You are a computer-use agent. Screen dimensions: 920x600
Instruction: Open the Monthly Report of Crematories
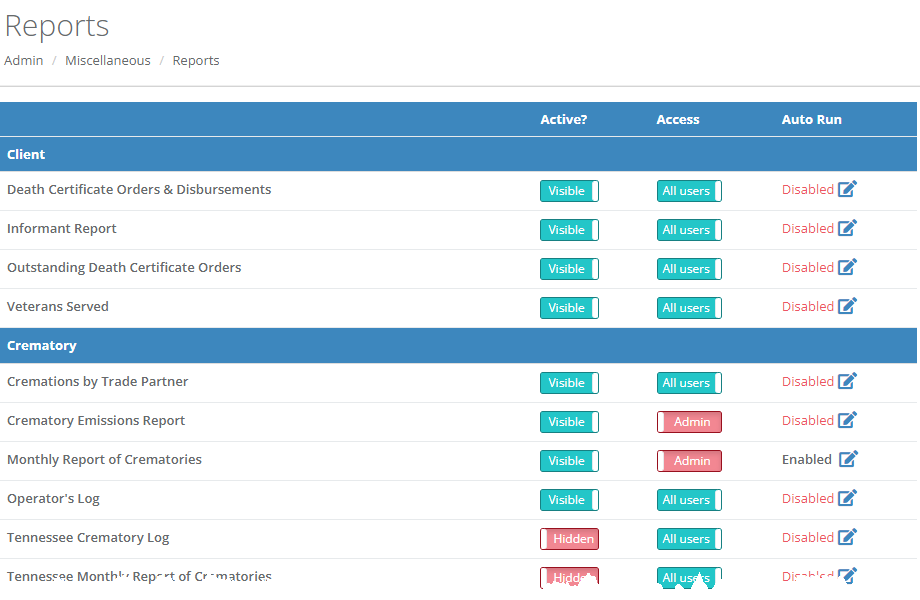coord(104,459)
